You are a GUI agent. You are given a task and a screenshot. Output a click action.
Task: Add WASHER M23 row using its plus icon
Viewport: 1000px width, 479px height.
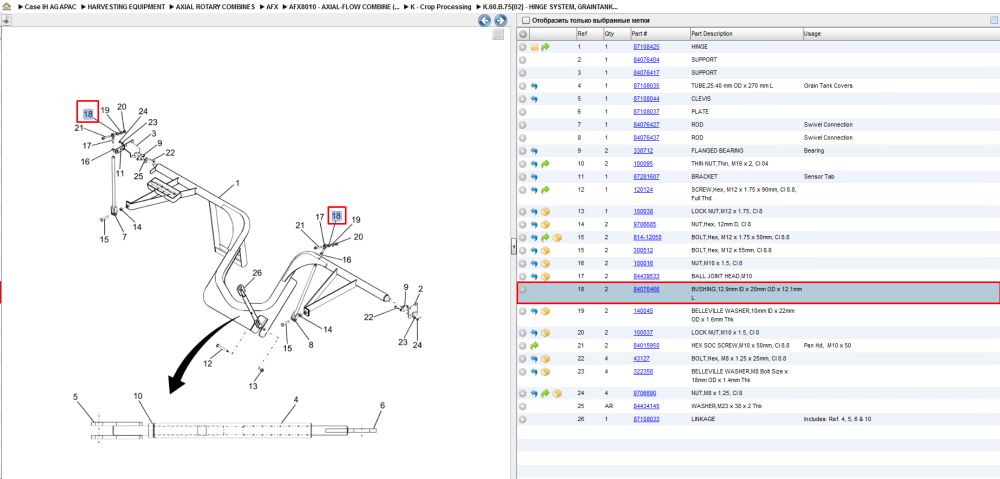pos(522,406)
